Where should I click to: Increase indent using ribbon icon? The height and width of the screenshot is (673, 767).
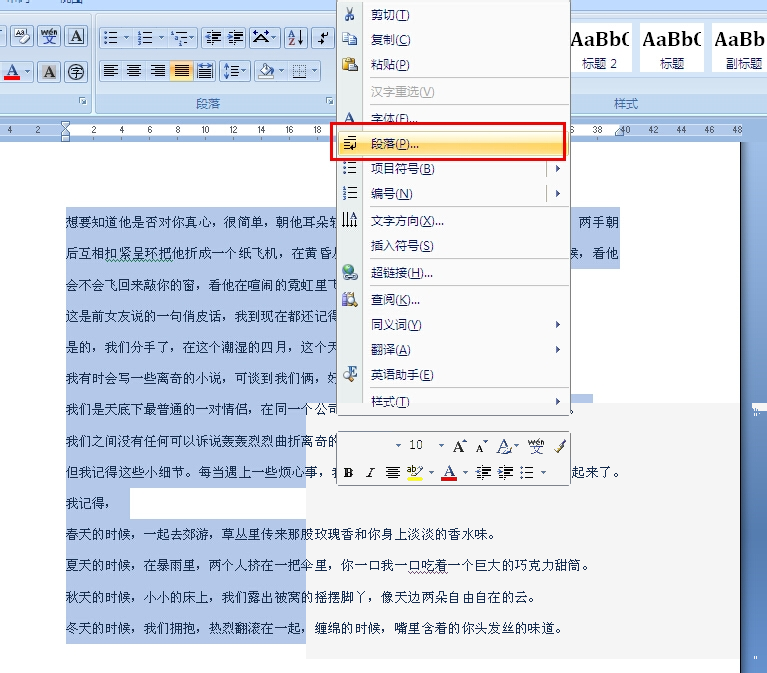(x=235, y=38)
